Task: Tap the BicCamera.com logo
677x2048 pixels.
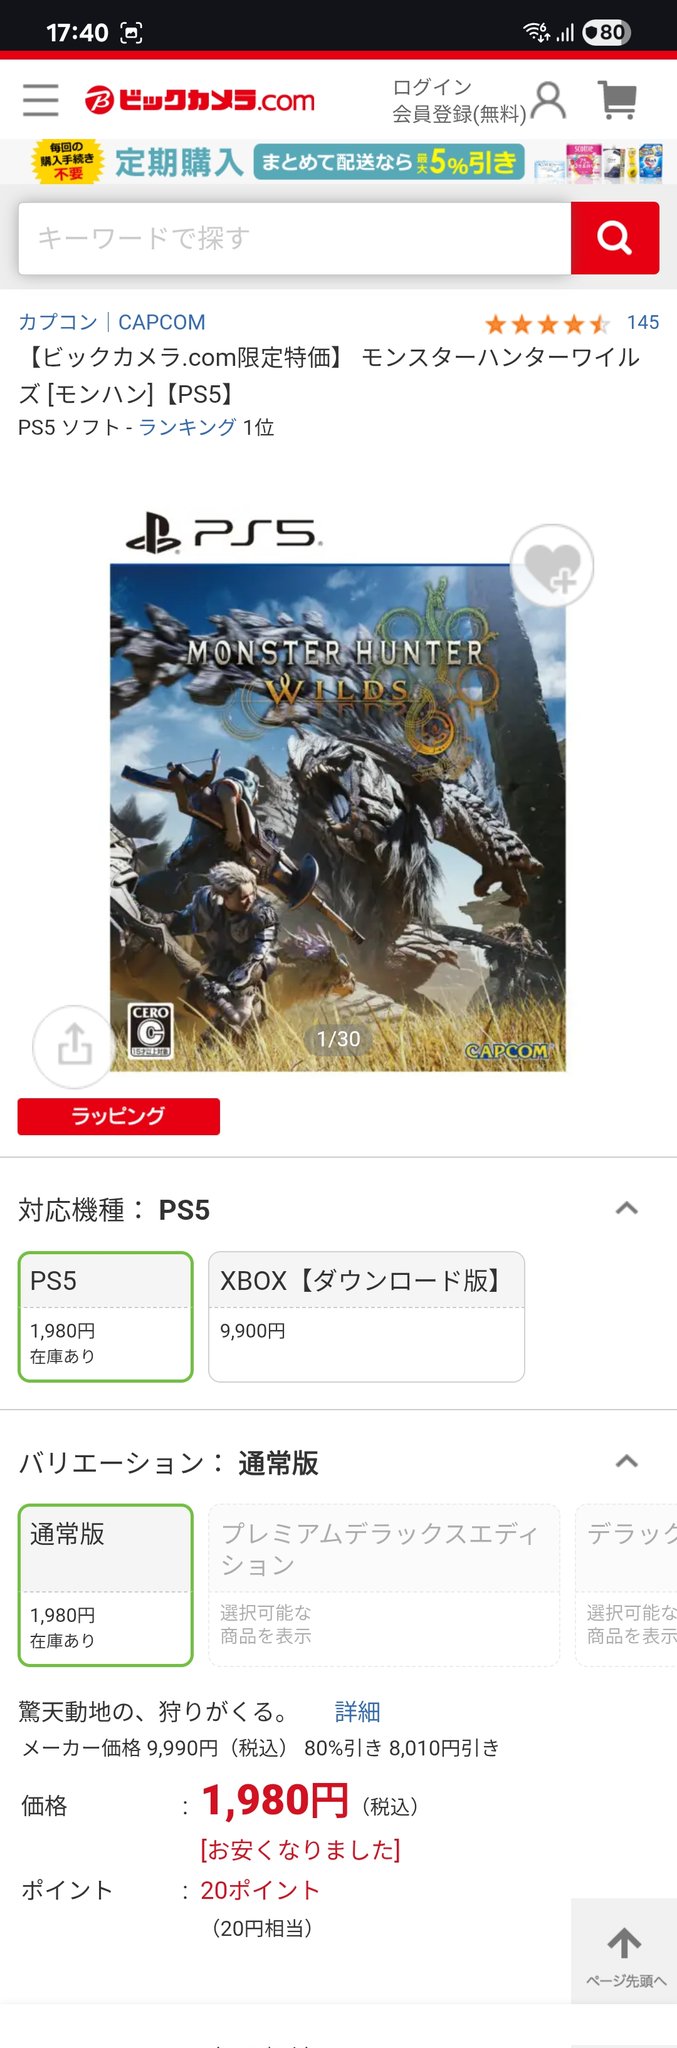Action: (200, 100)
